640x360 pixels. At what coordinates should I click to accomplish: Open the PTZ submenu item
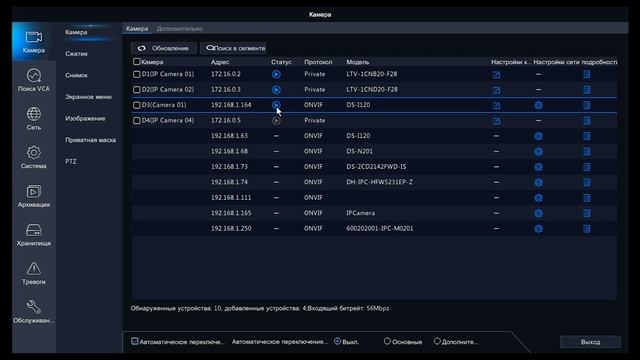coord(71,162)
